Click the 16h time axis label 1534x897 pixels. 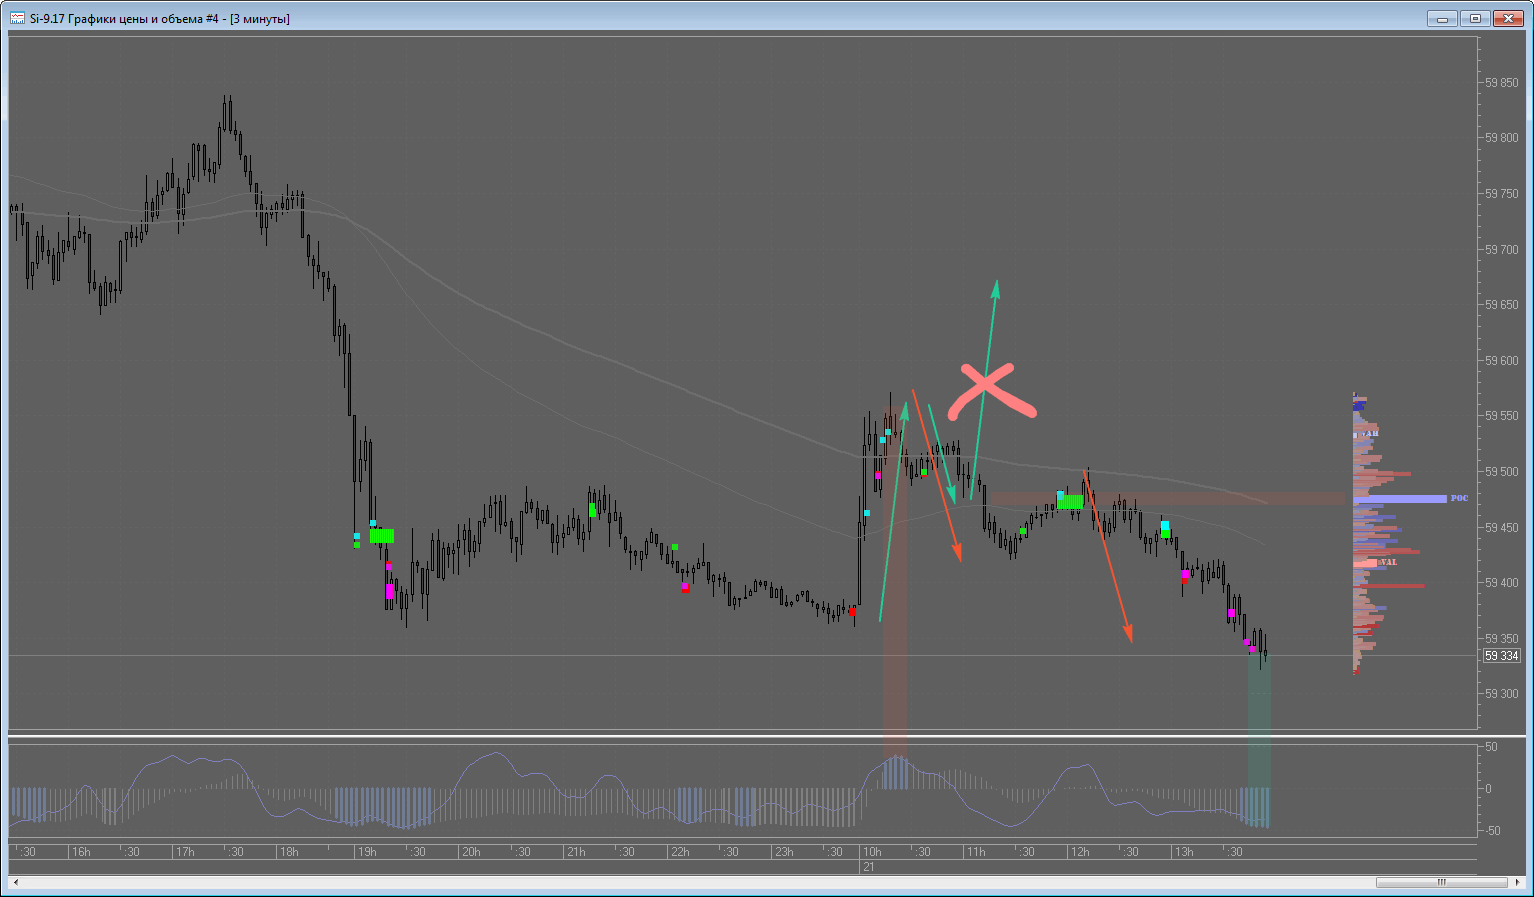81,852
